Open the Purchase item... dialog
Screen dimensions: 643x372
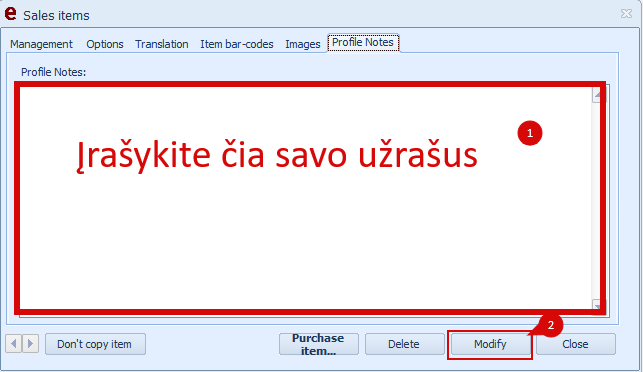point(319,344)
